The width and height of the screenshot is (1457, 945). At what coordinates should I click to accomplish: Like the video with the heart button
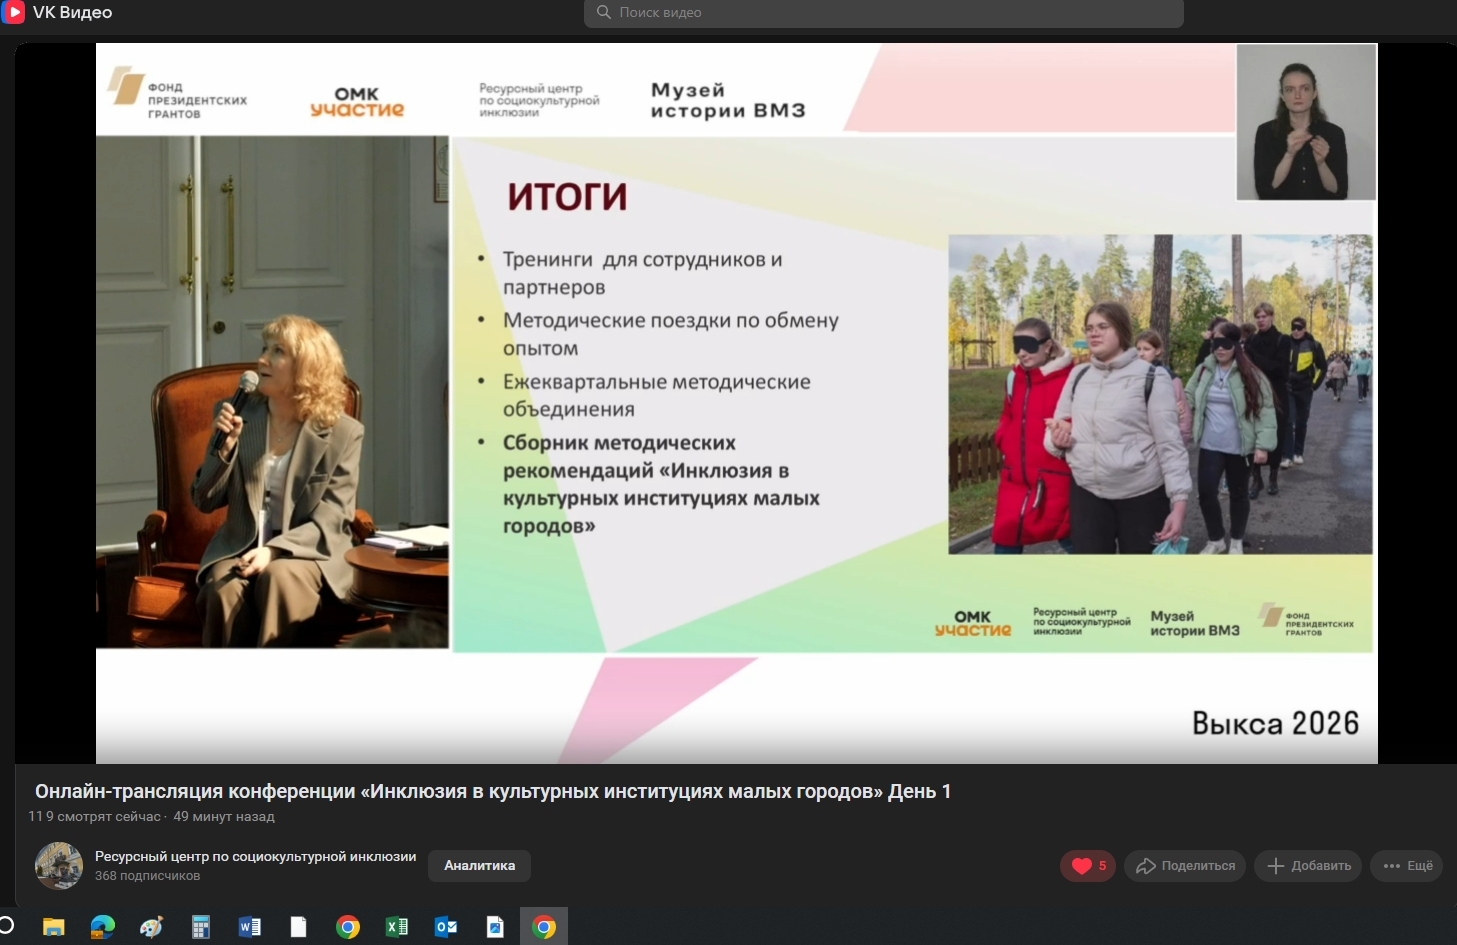pos(1088,866)
